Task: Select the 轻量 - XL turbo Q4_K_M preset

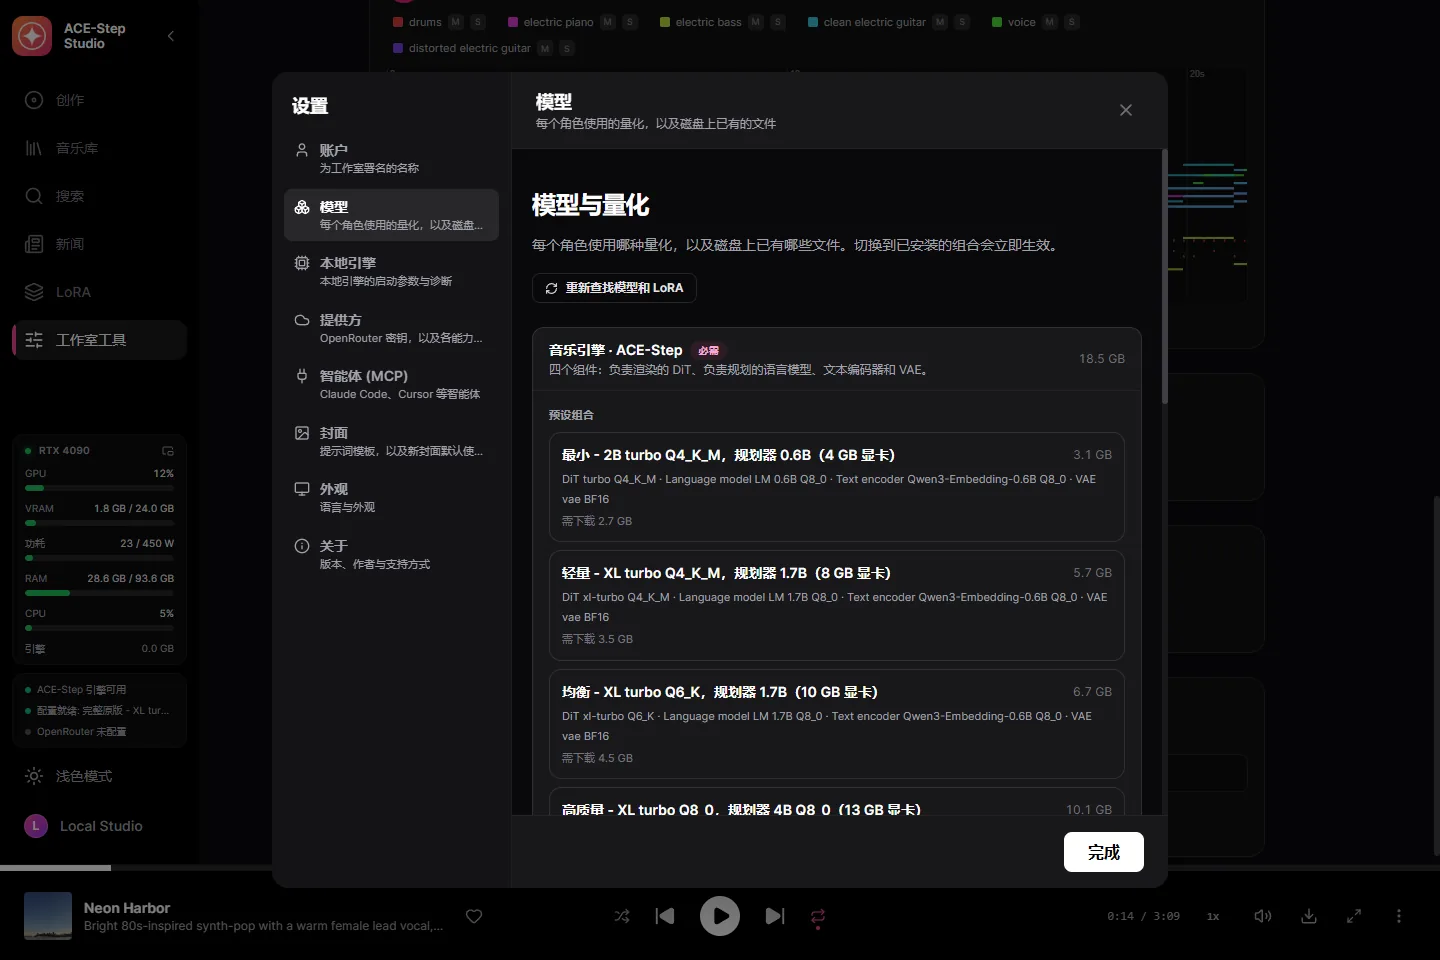Action: pos(836,605)
